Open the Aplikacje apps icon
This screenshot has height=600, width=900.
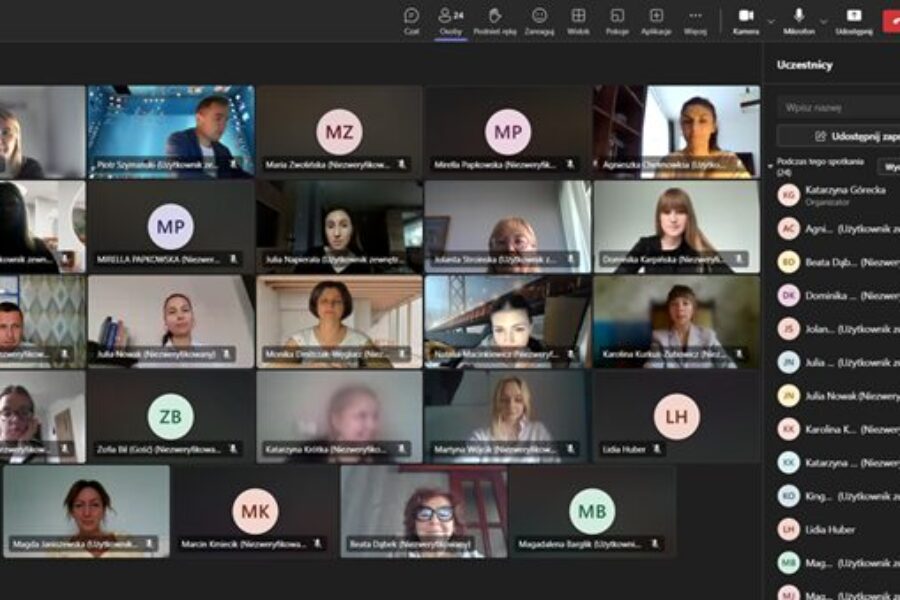pyautogui.click(x=656, y=21)
